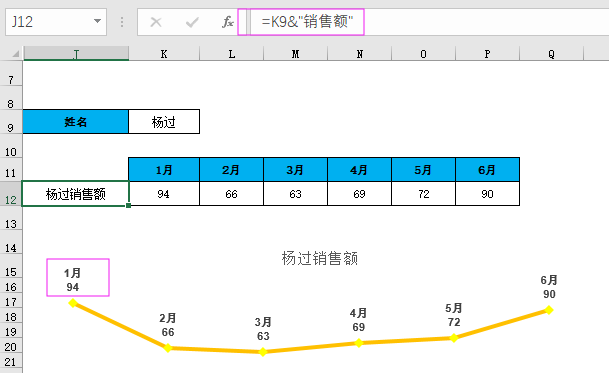Click the yellow 6月 data point marker
This screenshot has width=609, height=373.
pos(549,310)
